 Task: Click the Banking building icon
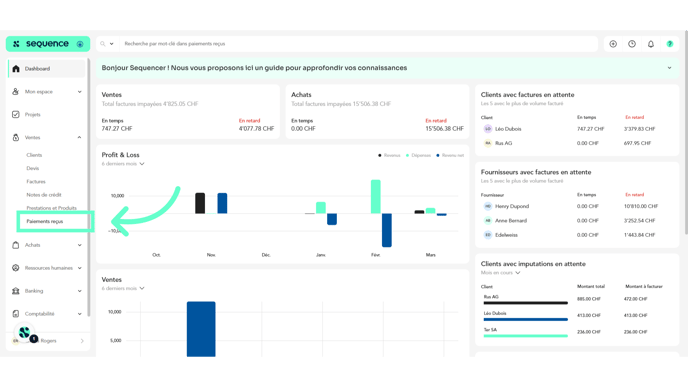16,291
